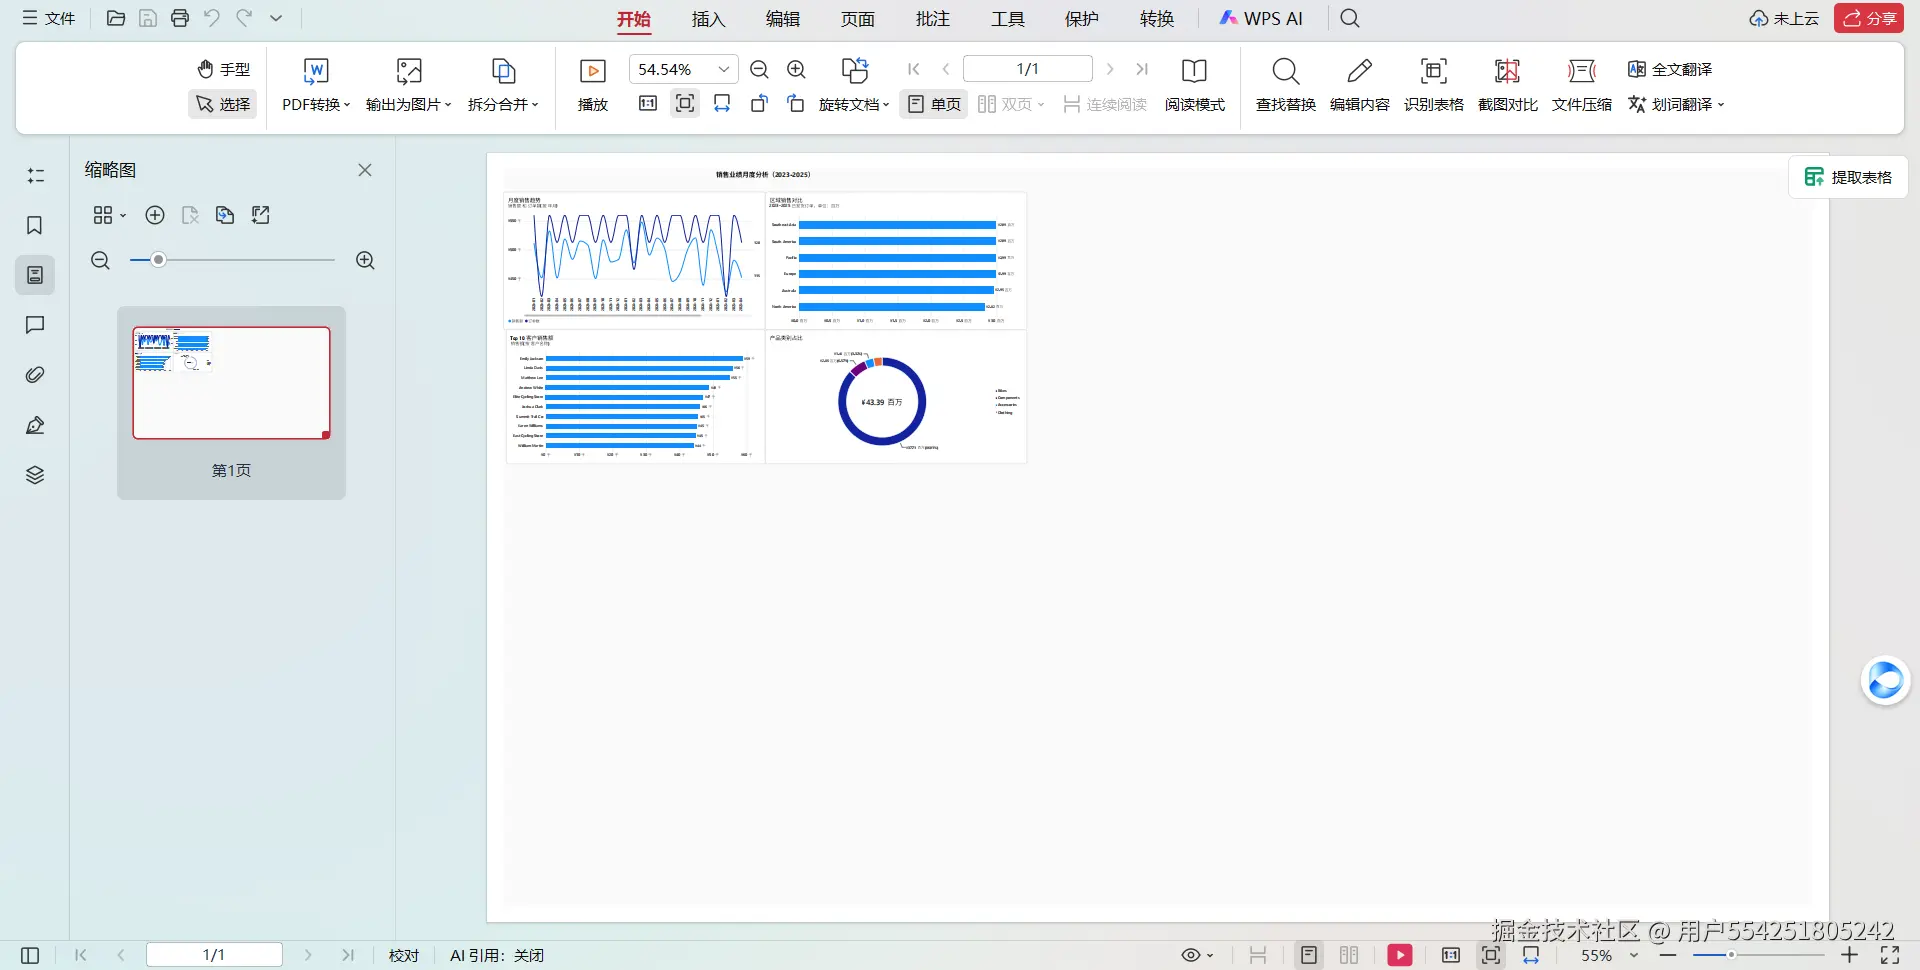Adjust the thumbnail size slider
The height and width of the screenshot is (970, 1920).
(x=158, y=260)
